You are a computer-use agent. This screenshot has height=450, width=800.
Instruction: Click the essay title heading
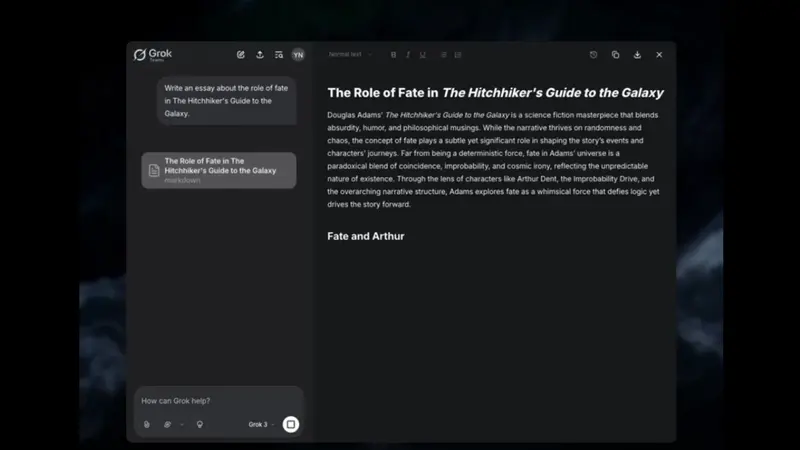pos(495,92)
